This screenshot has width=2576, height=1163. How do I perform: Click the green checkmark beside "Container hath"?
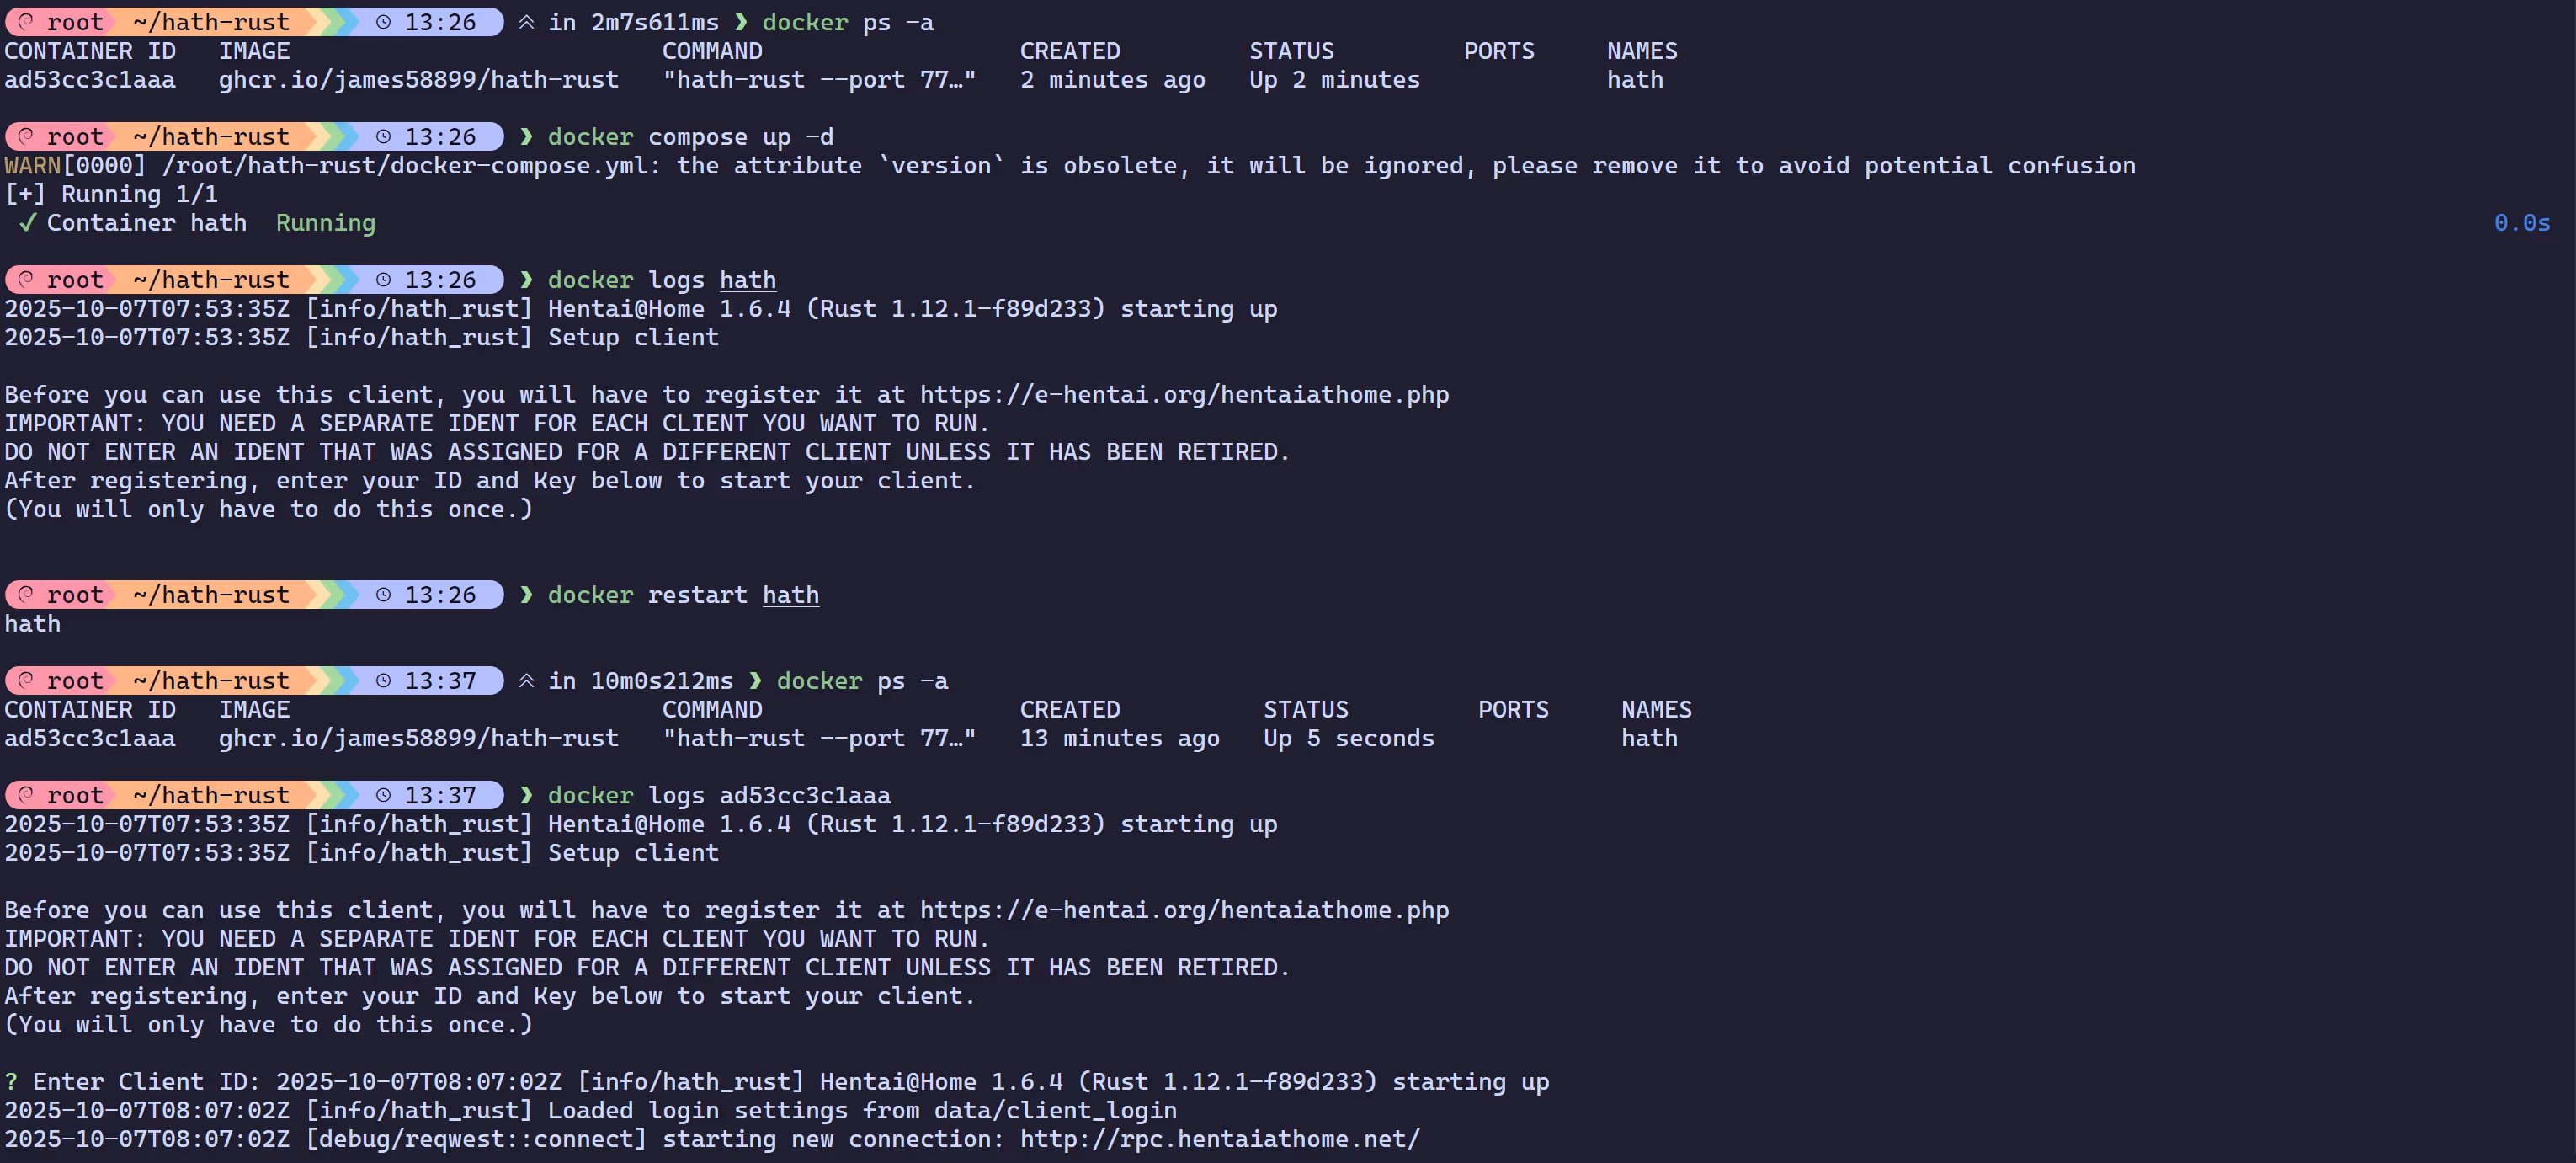point(28,223)
